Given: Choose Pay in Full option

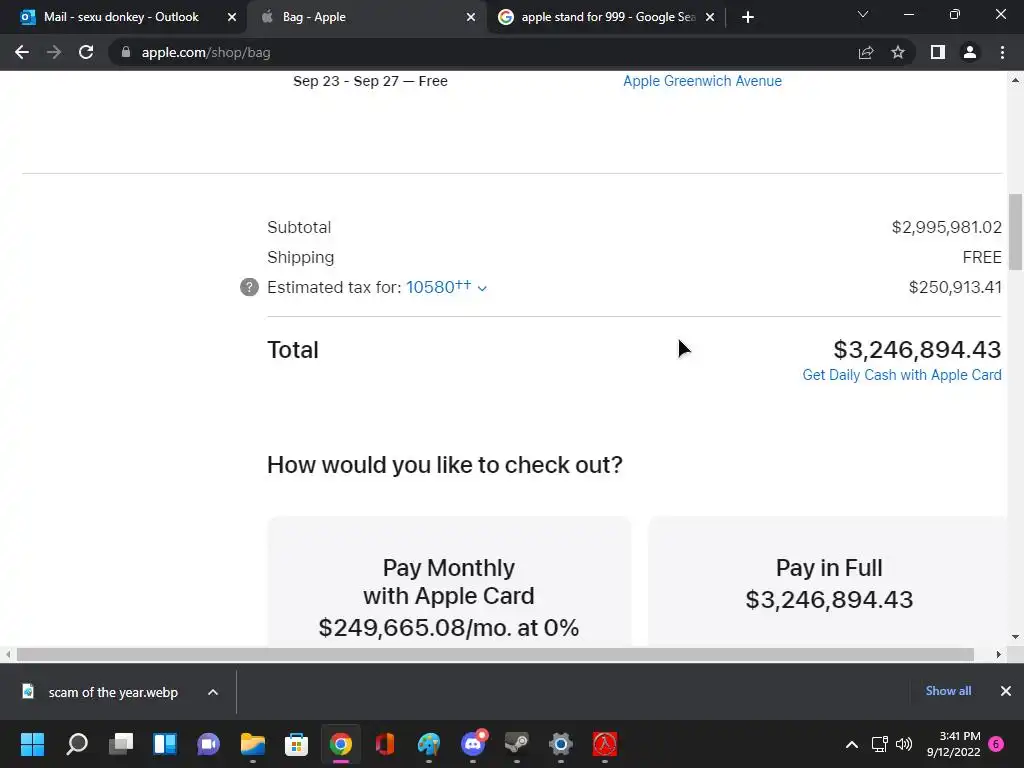Looking at the screenshot, I should point(829,582).
